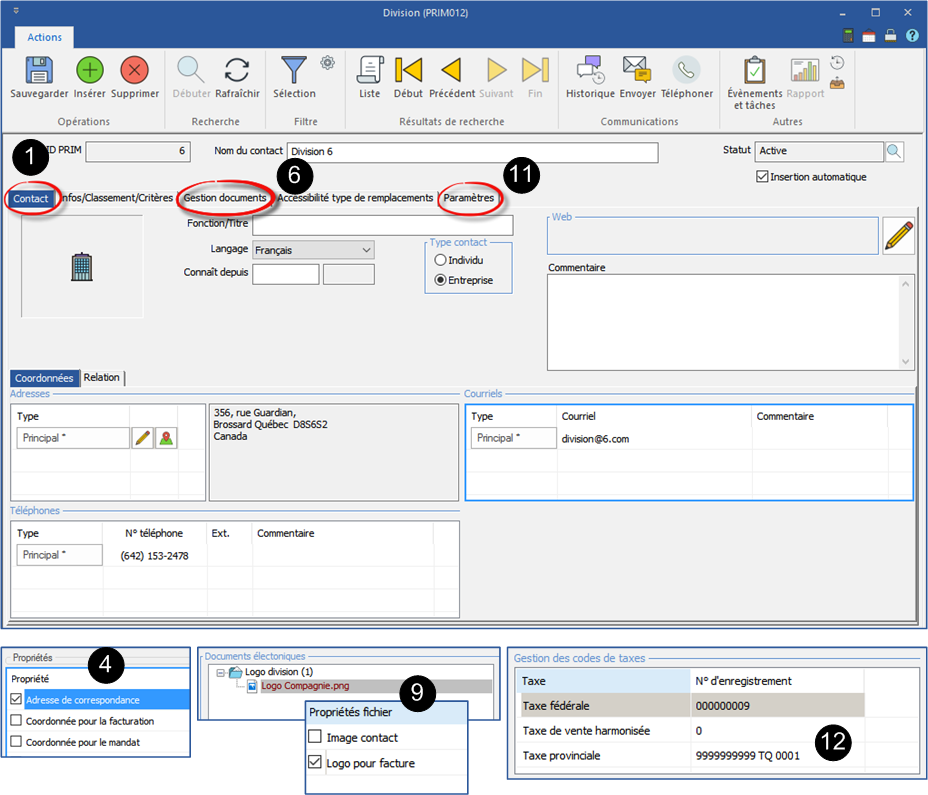Click in the Nom du contact field
928x795 pixels.
(x=472, y=152)
